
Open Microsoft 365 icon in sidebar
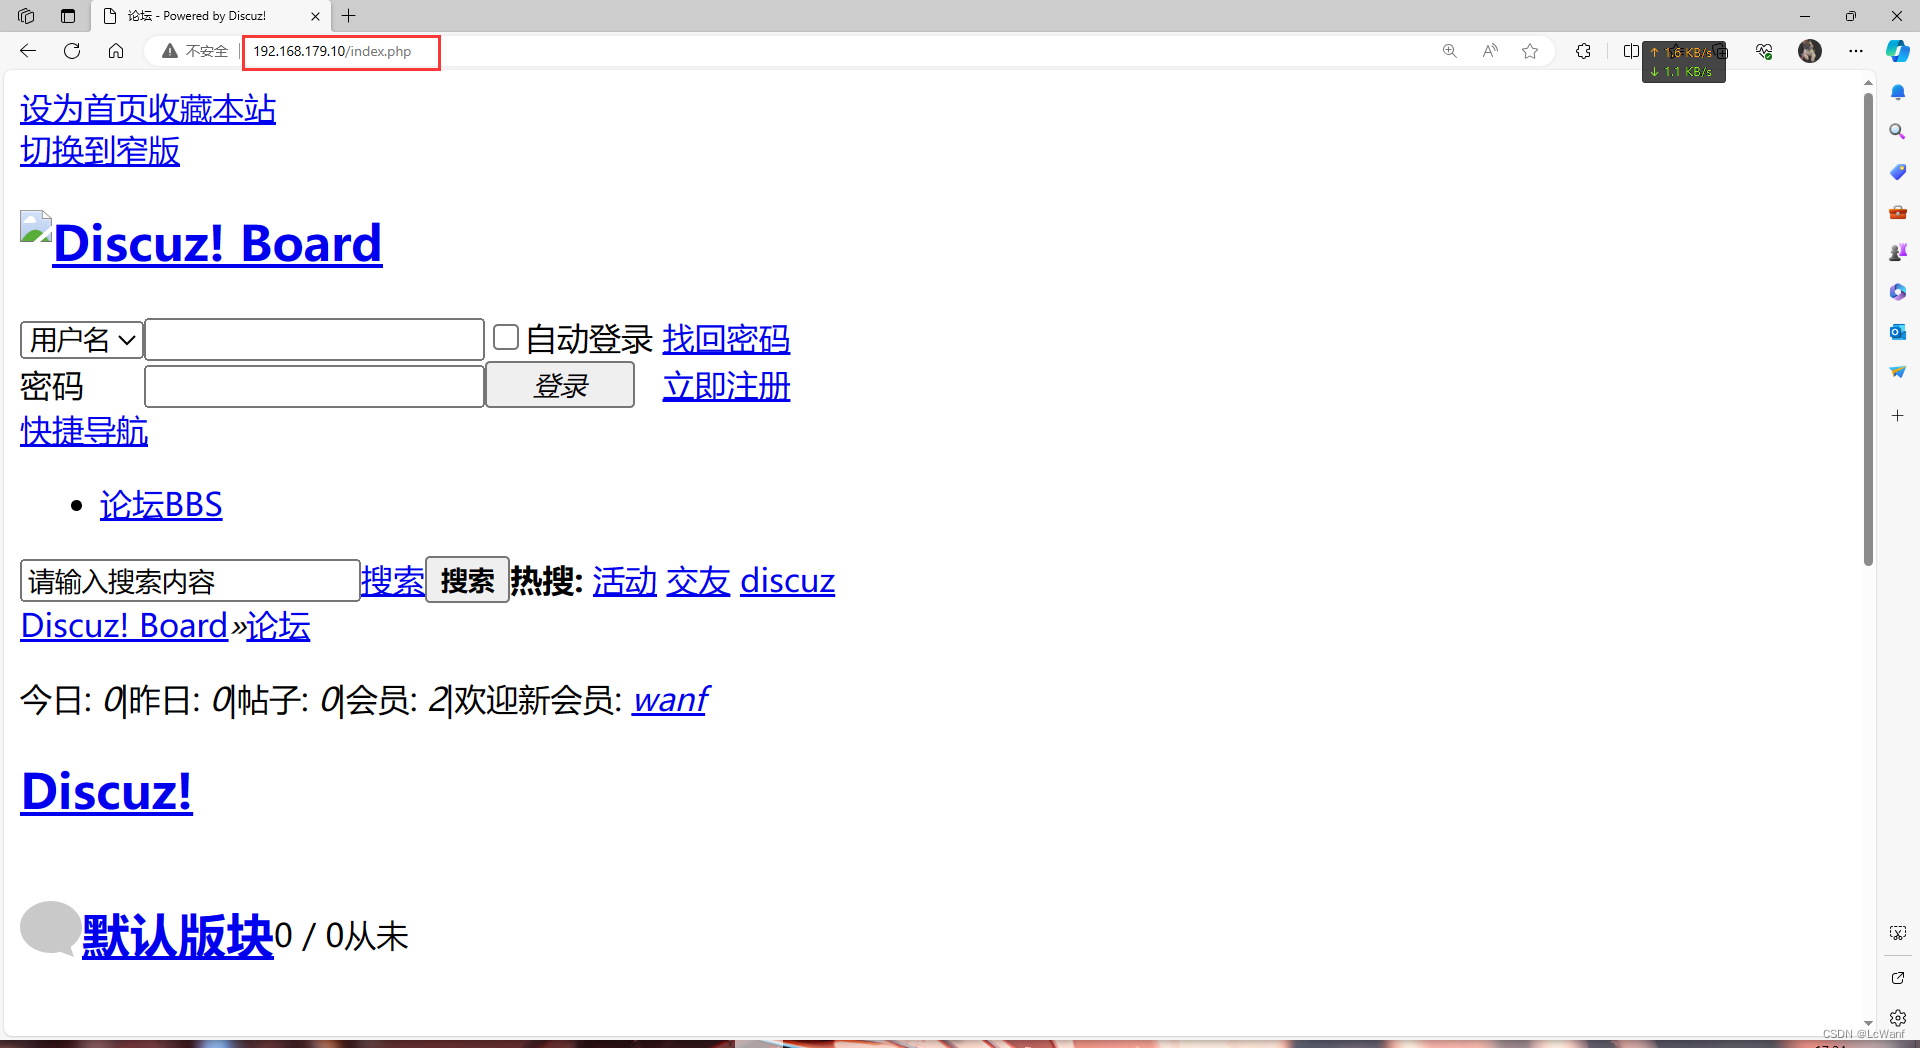pos(1897,291)
